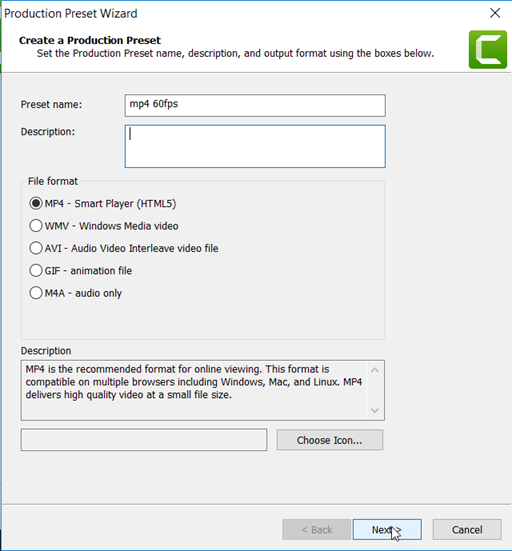512x551 pixels.
Task: Close the Production Preset Wizard window
Action: (495, 13)
